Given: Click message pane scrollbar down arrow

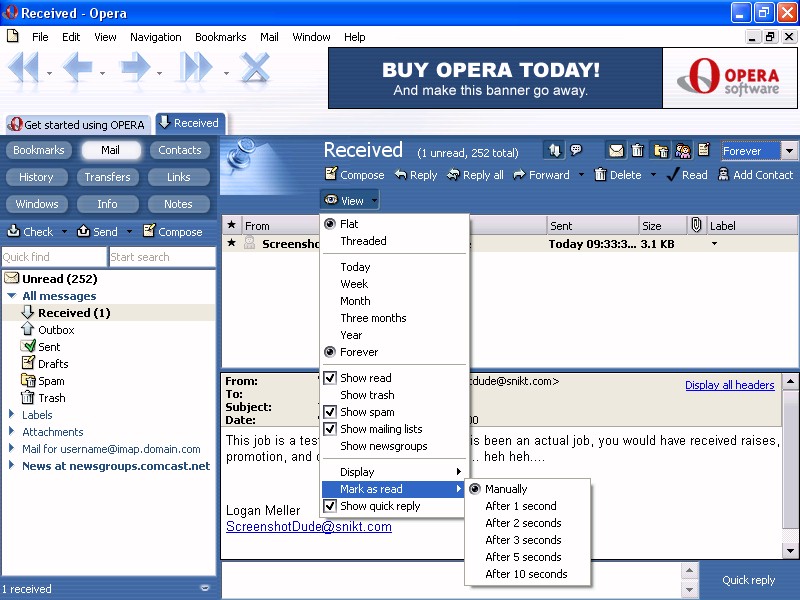Looking at the screenshot, I should pyautogui.click(x=790, y=551).
